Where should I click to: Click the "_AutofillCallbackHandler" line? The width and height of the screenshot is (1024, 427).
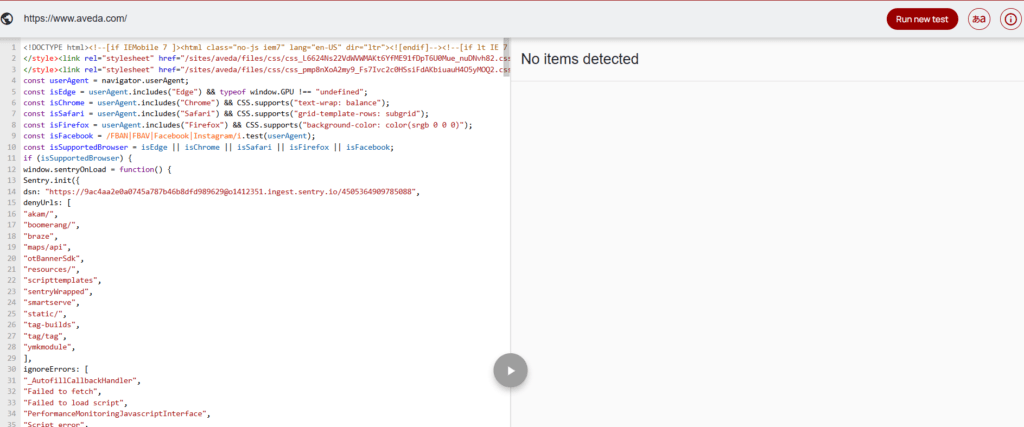tap(82, 380)
